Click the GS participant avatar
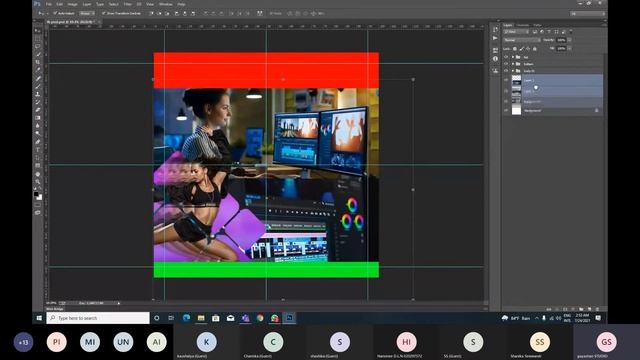 pyautogui.click(x=607, y=342)
